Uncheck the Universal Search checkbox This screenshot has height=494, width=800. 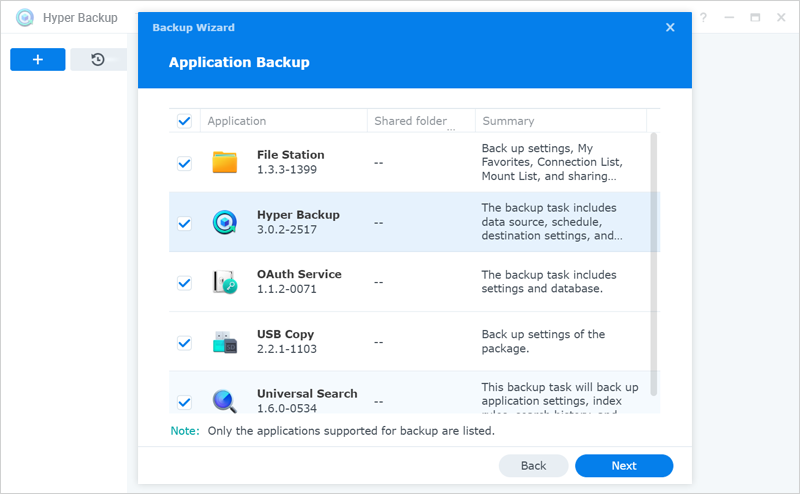tap(184, 402)
